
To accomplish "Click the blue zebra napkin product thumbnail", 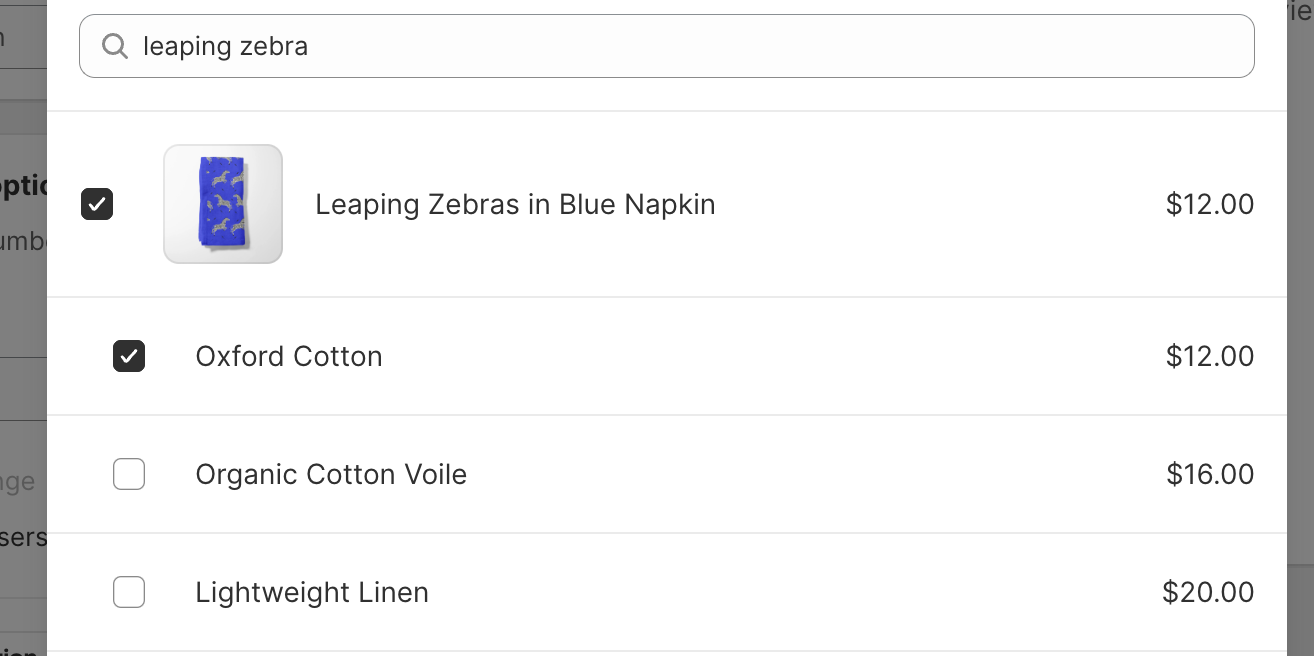I will tap(223, 204).
